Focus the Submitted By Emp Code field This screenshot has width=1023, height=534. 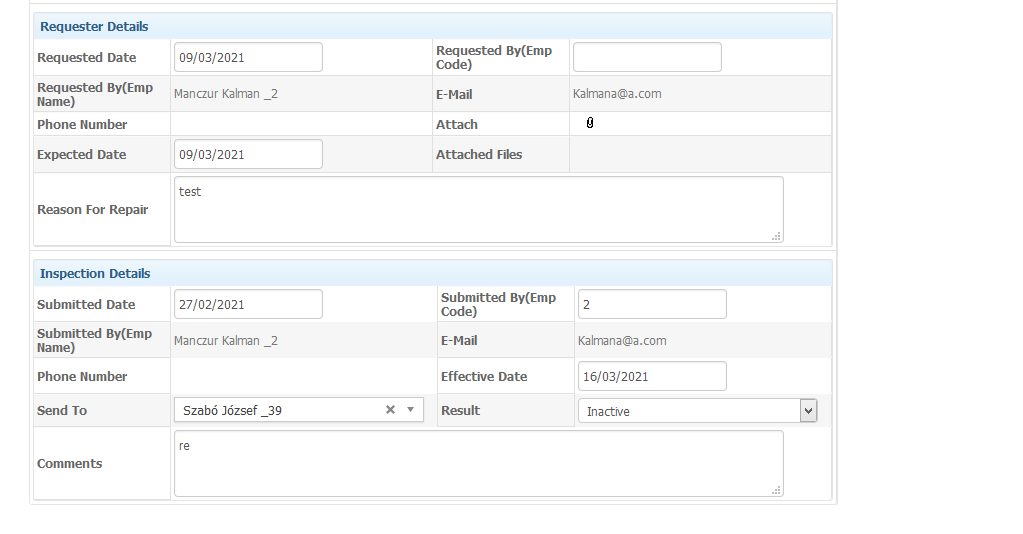coord(652,304)
